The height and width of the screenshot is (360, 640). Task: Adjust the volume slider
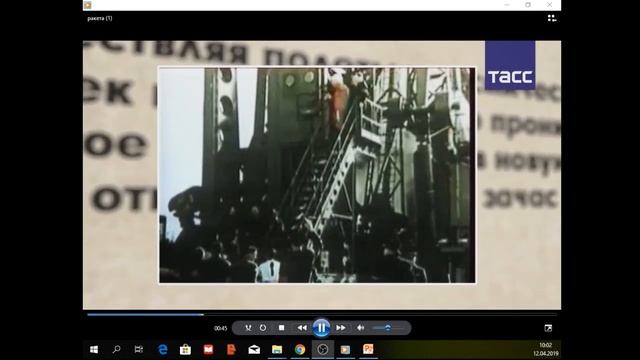387,328
